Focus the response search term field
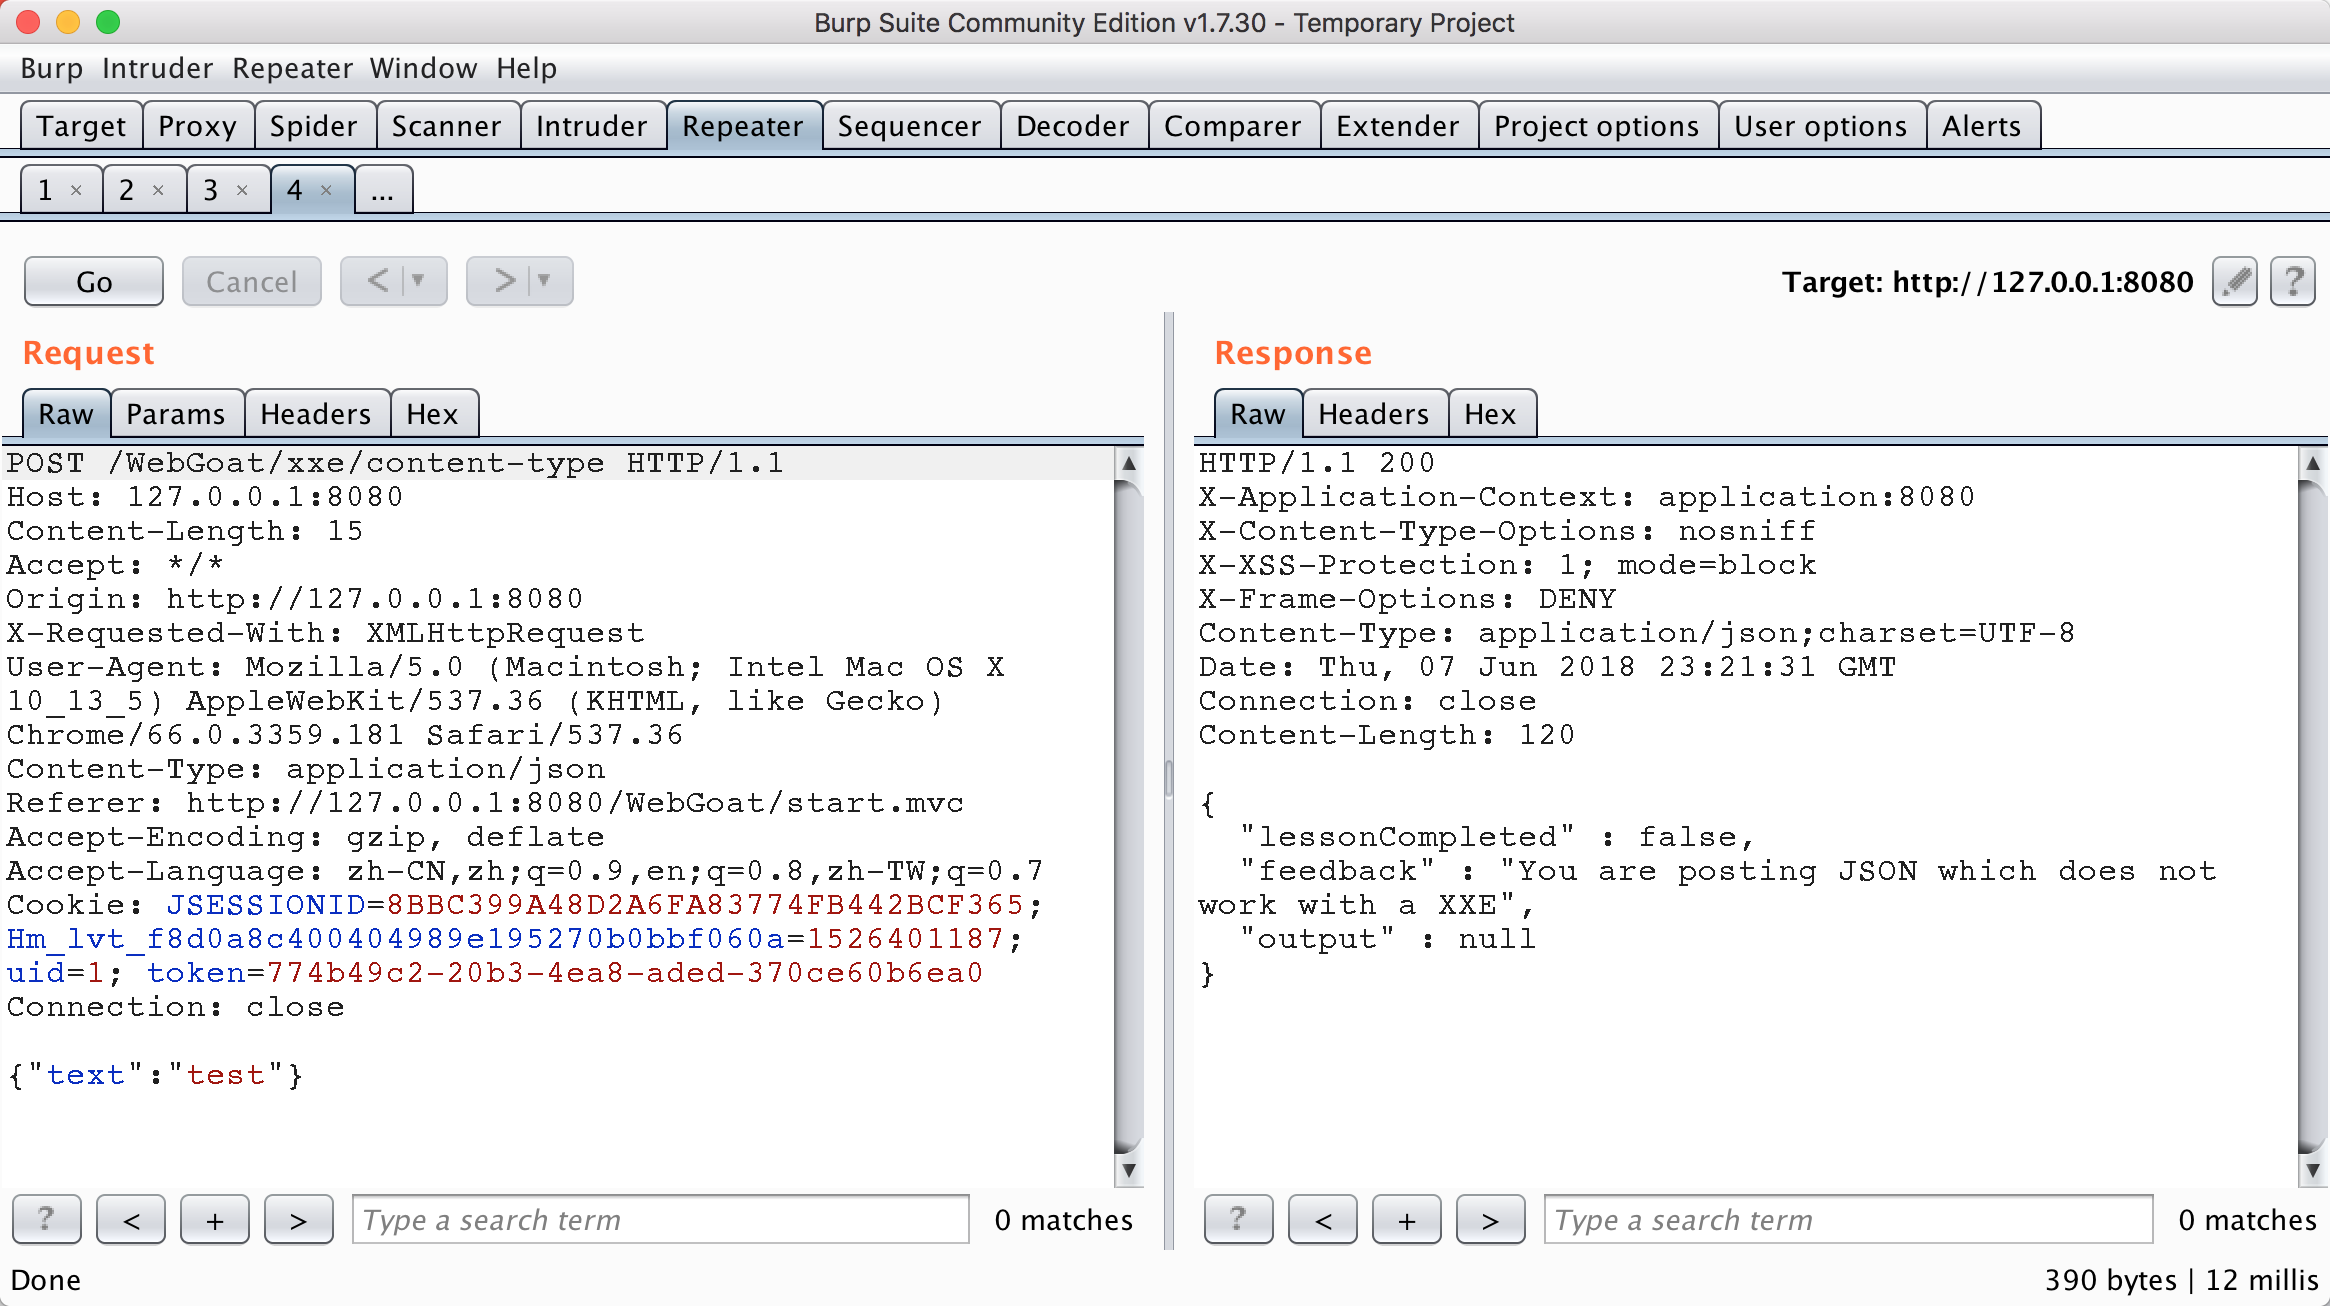The image size is (2330, 1306). pos(1849,1219)
